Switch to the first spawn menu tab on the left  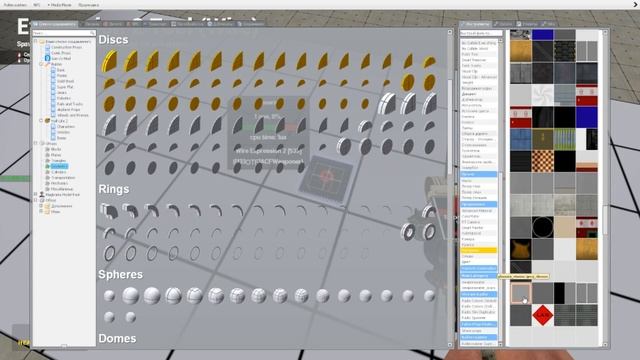tap(54, 24)
